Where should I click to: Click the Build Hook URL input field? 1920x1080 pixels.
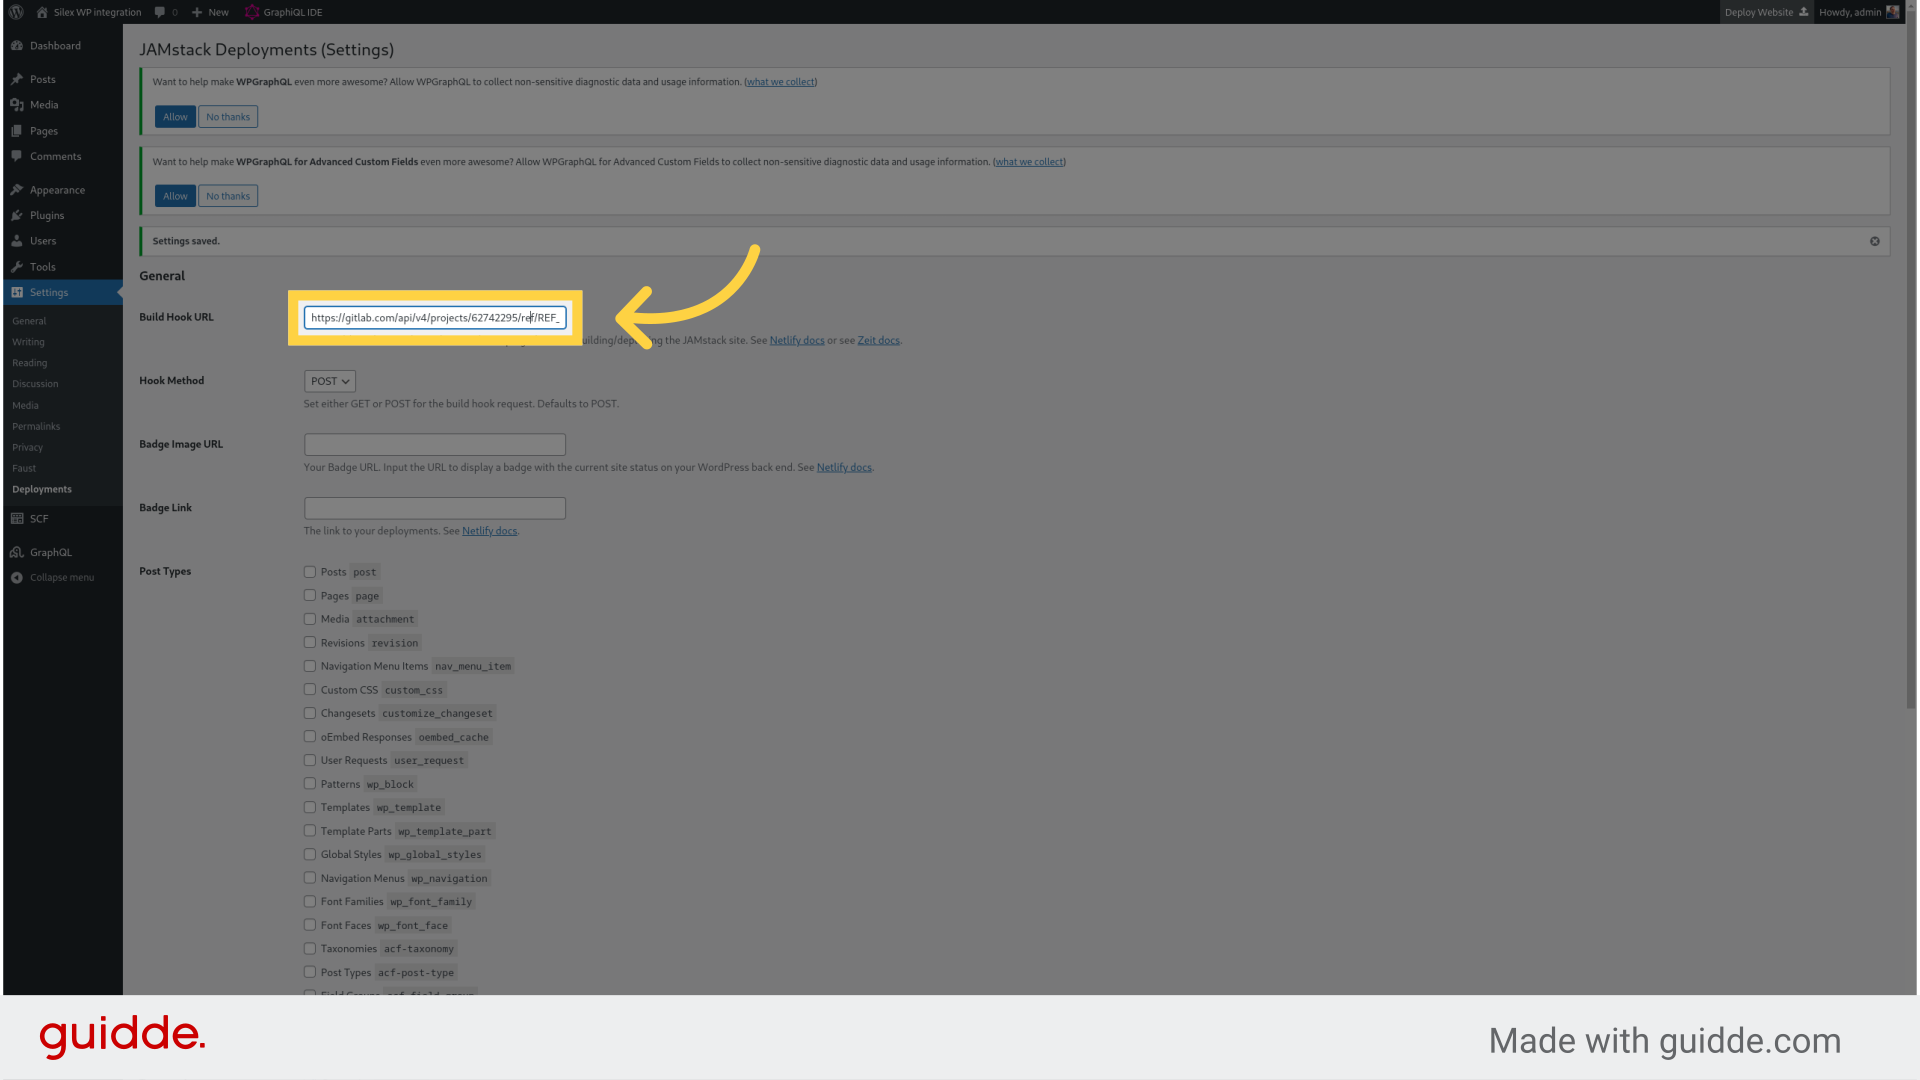click(x=435, y=316)
